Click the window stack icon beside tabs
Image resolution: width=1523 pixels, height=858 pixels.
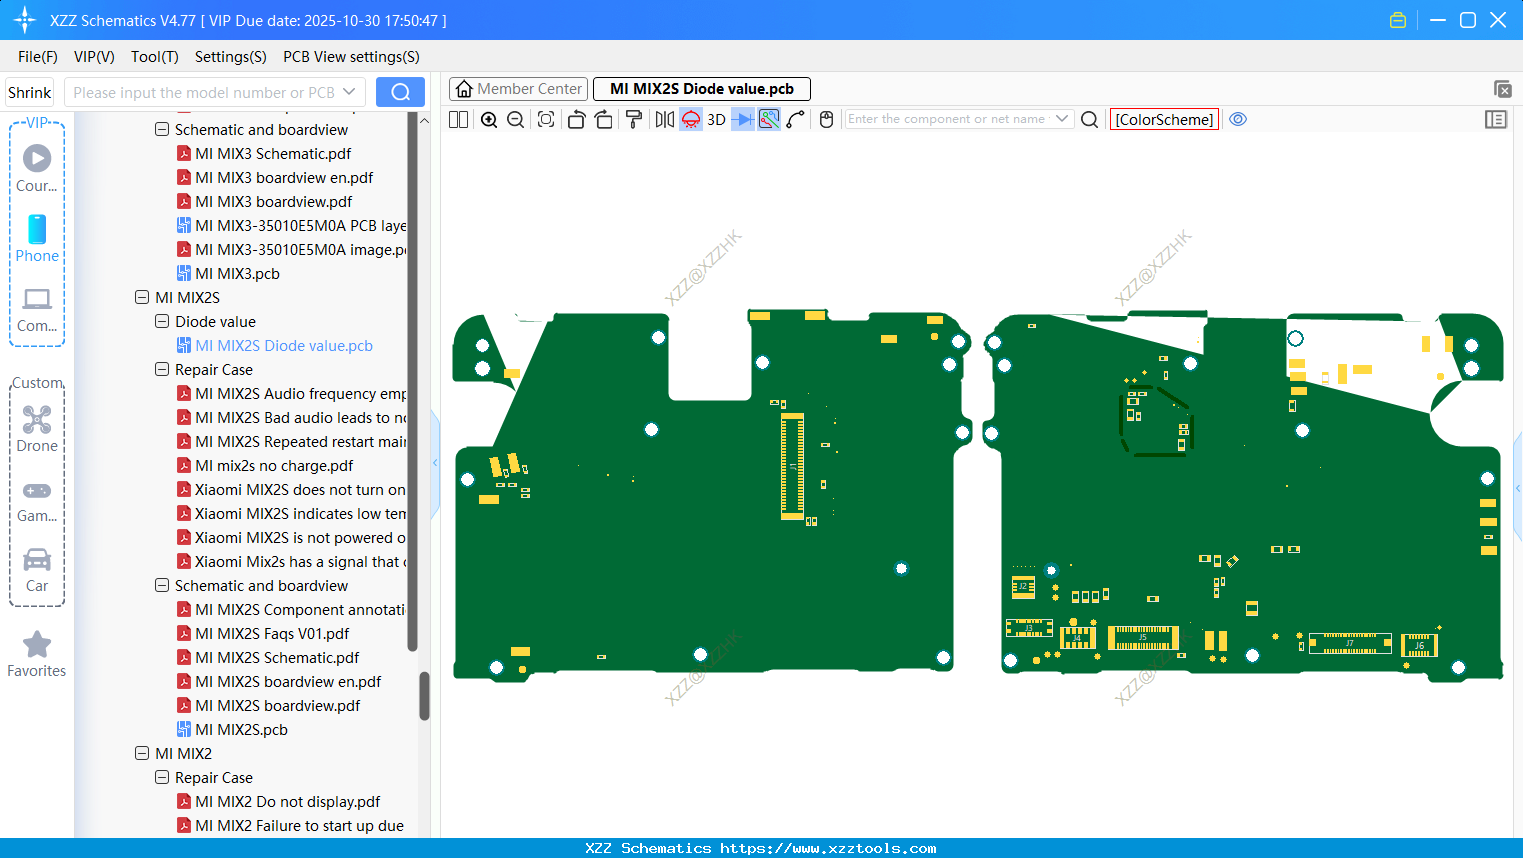coord(1502,89)
